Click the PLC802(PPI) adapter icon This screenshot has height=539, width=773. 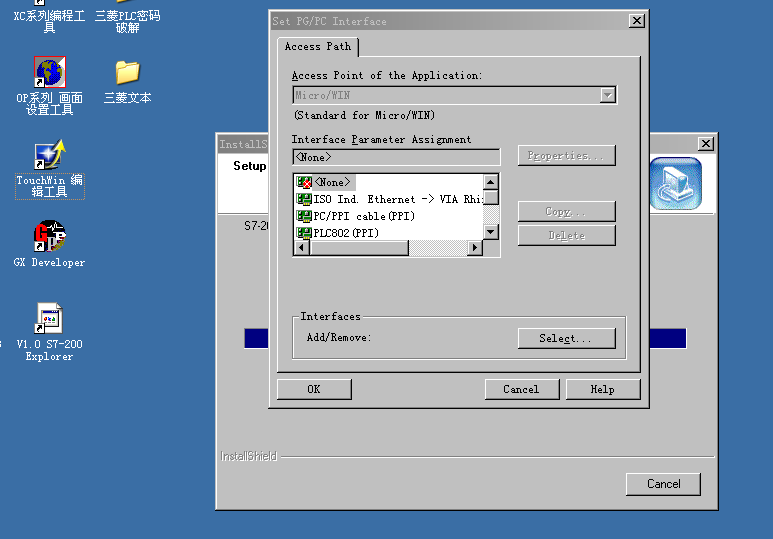304,233
